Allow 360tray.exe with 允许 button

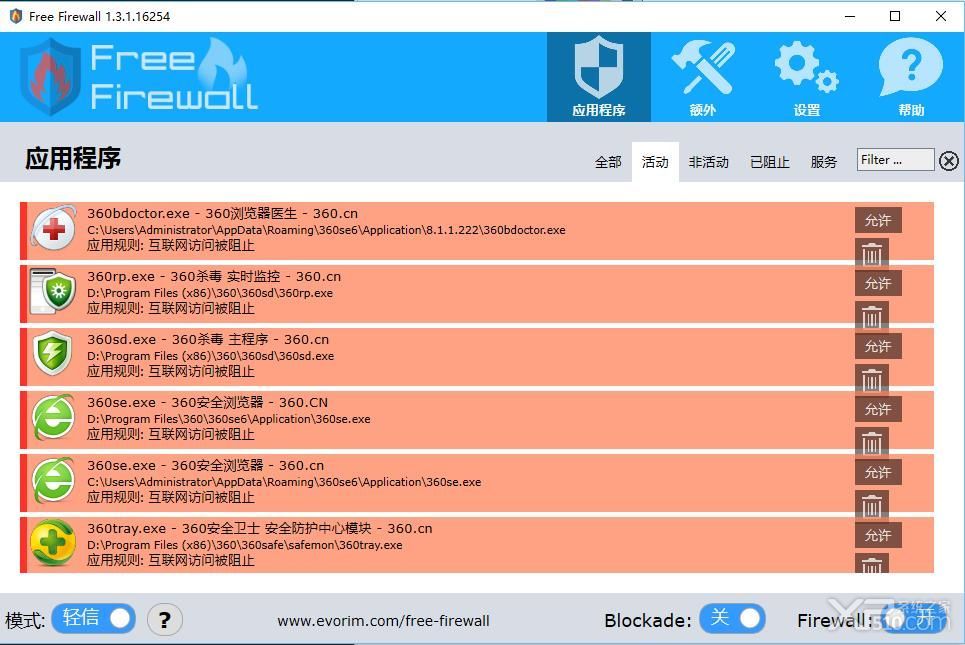coord(878,535)
